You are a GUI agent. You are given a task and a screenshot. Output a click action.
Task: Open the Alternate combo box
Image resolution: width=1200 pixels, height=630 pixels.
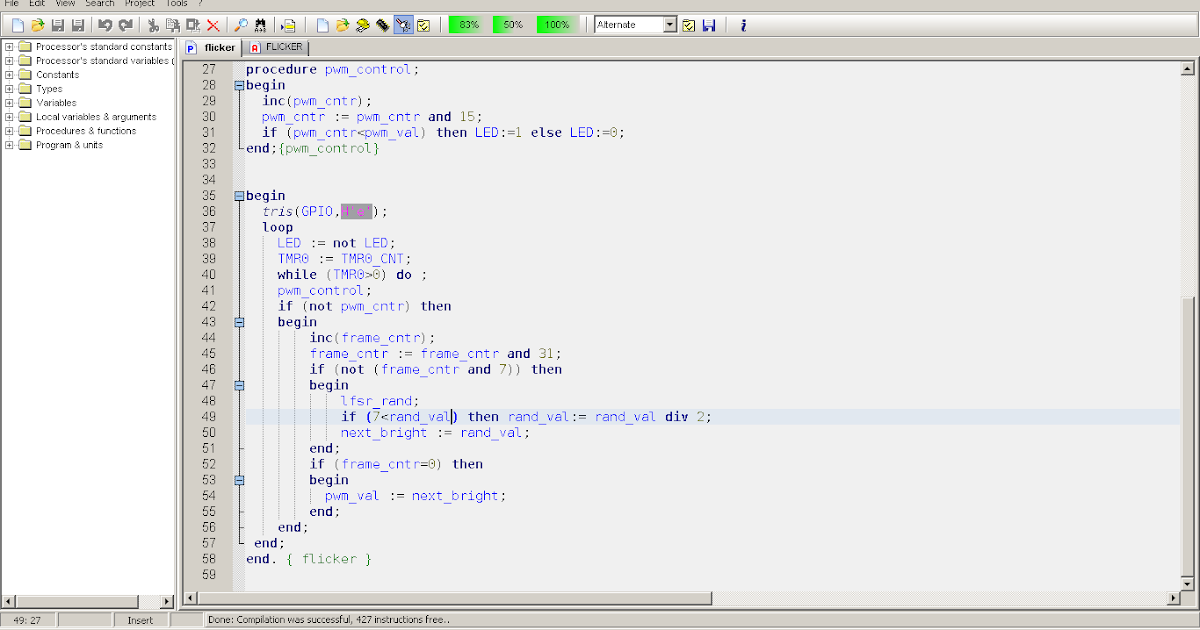[671, 24]
